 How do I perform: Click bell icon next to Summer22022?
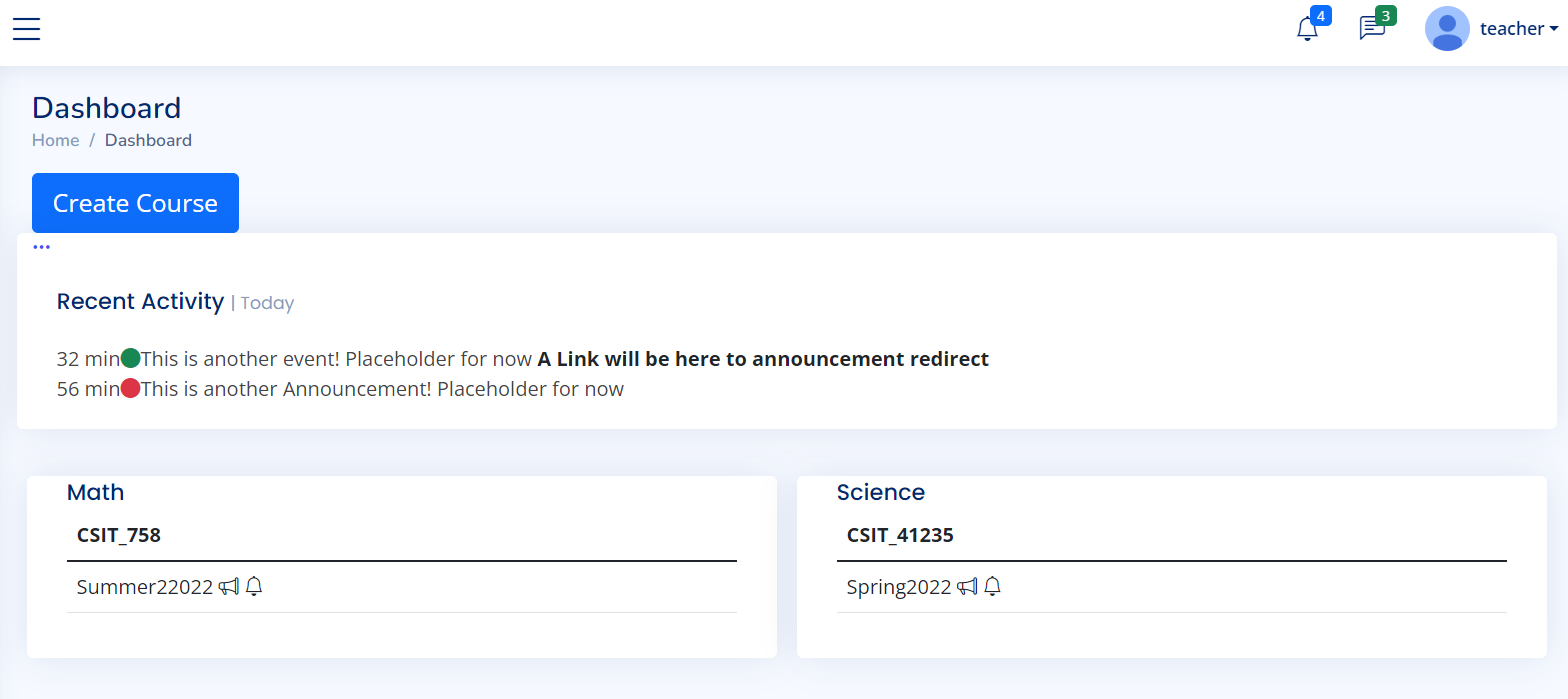coord(254,587)
